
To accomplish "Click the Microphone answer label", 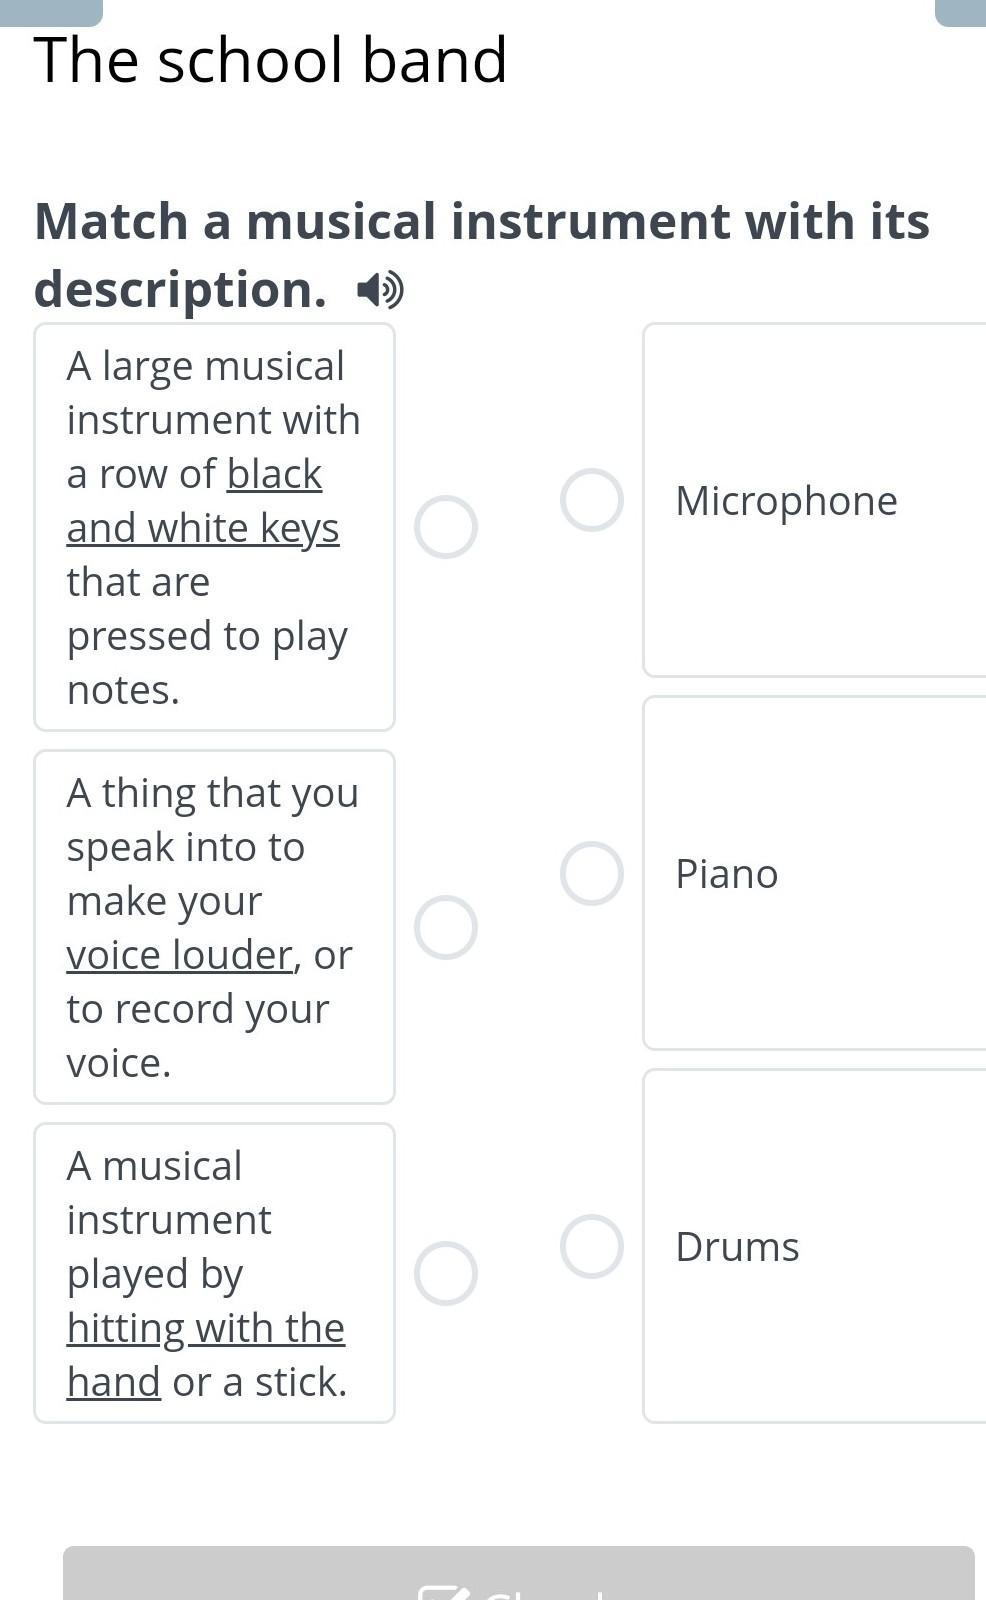I will (x=786, y=500).
